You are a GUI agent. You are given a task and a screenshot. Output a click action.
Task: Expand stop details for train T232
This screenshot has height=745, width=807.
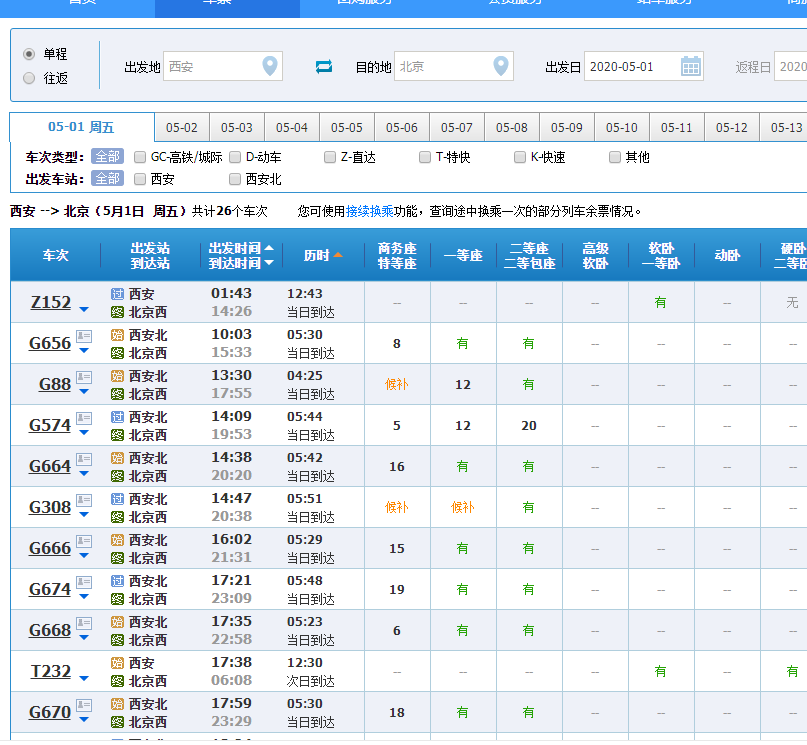84,679
